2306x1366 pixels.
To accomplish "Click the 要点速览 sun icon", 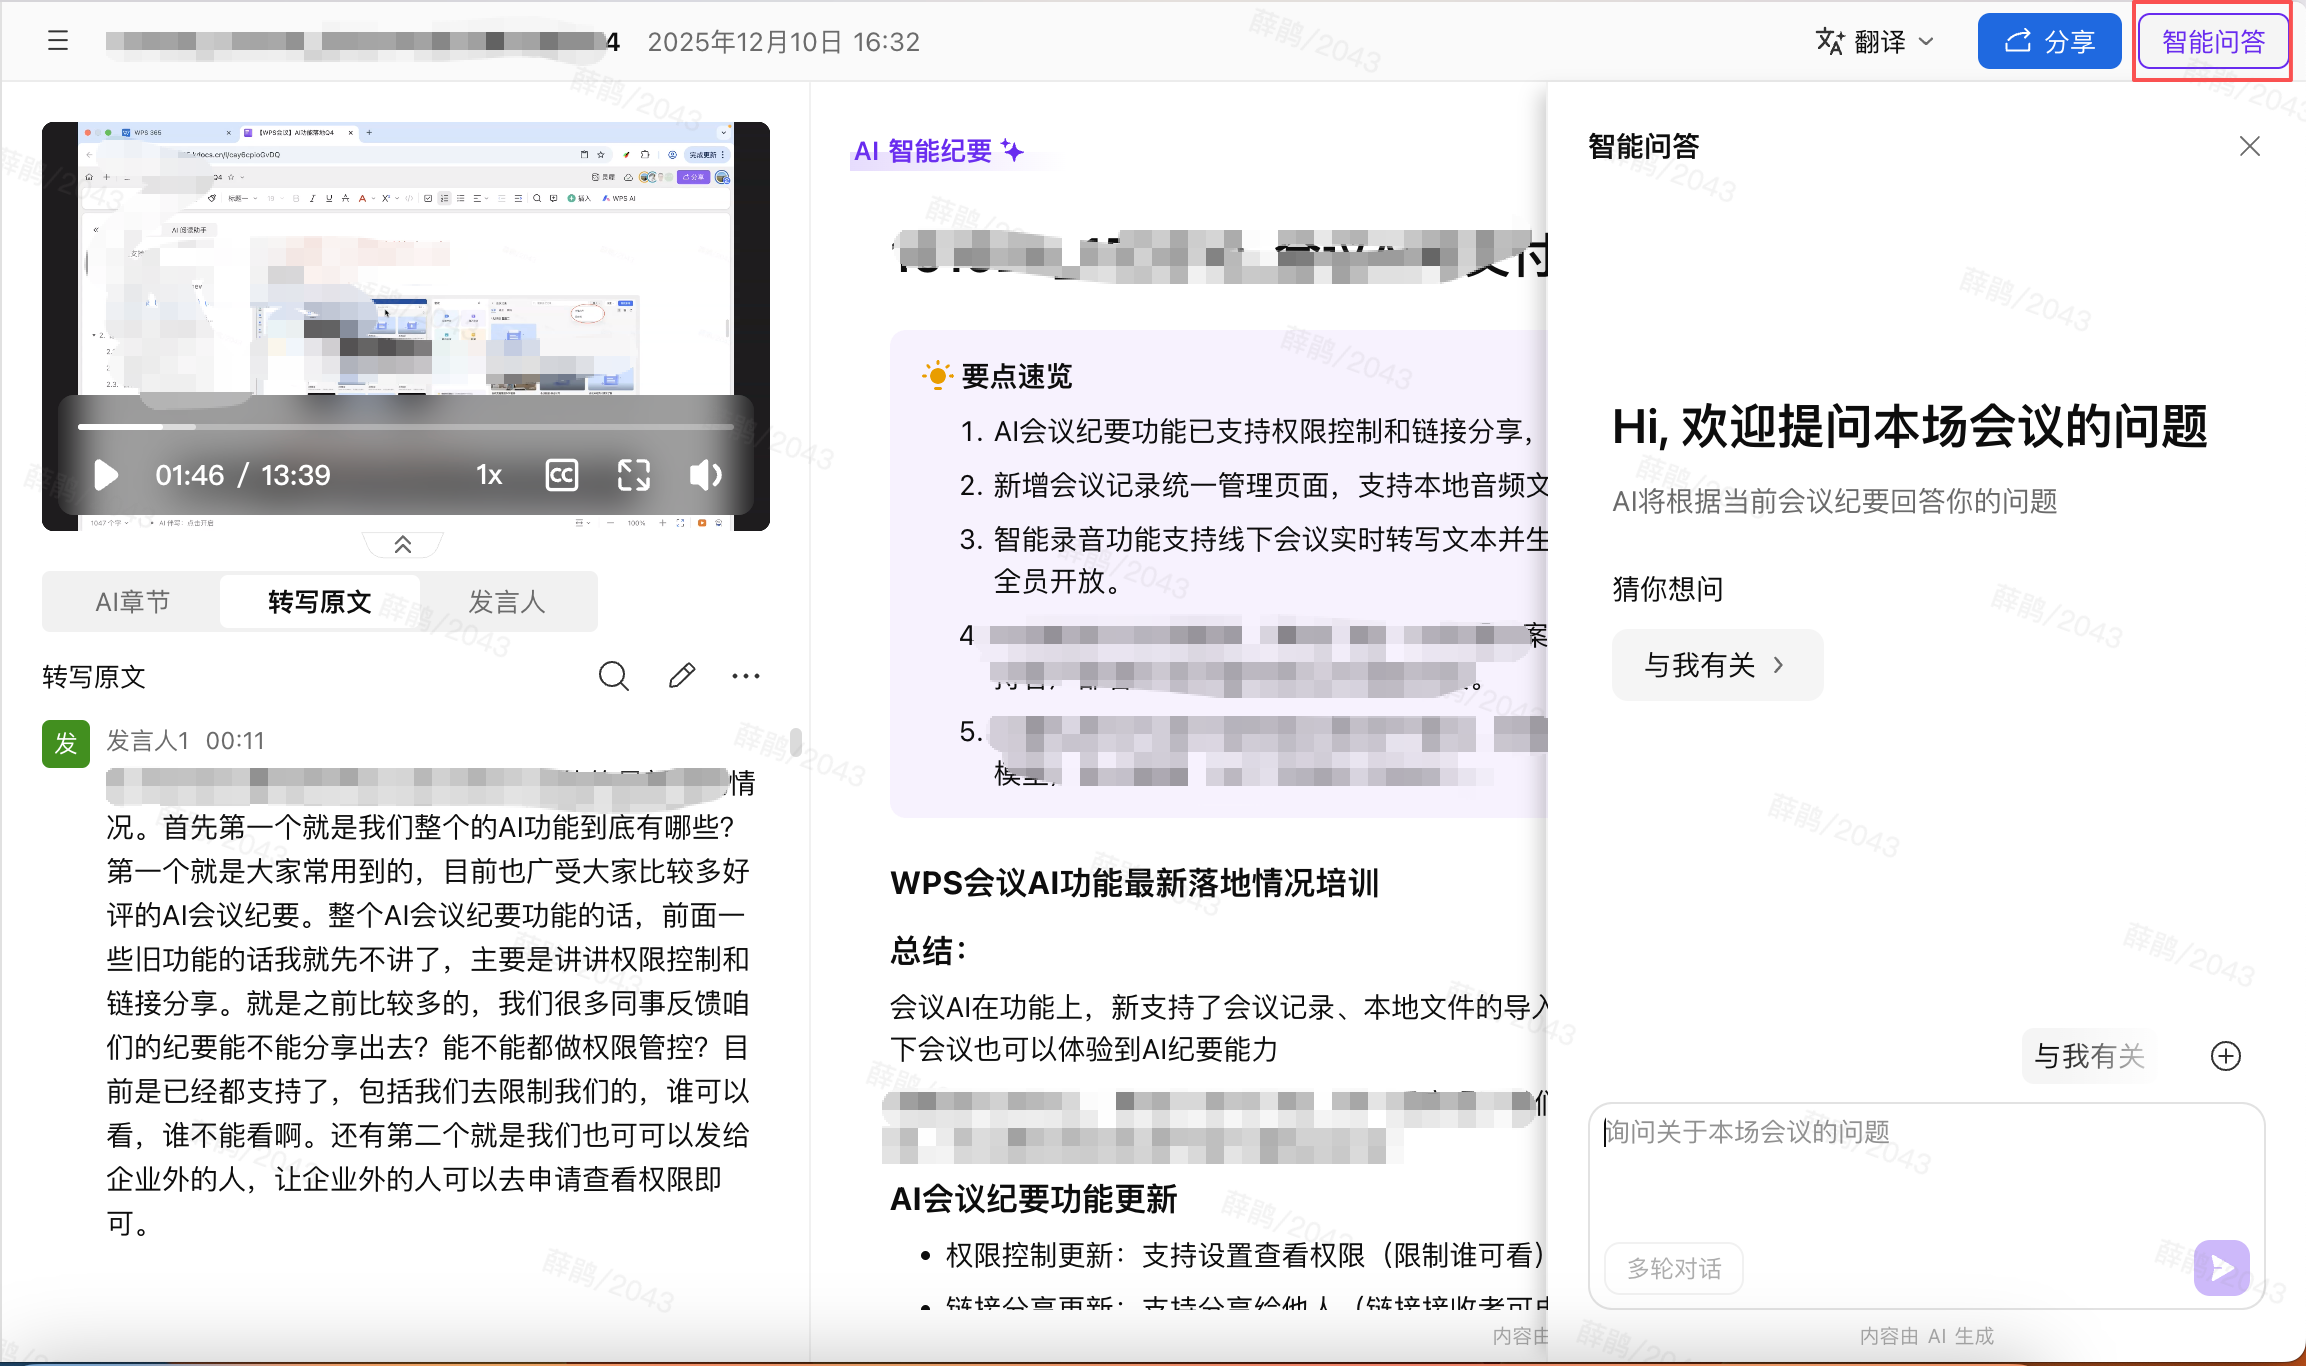I will pyautogui.click(x=937, y=376).
